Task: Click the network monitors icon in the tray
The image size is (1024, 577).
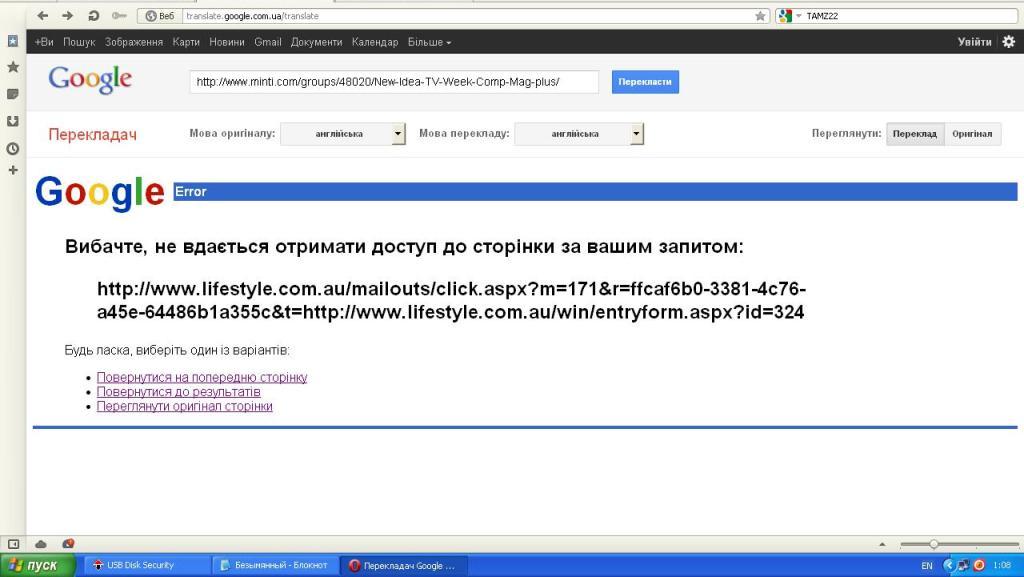Action: 963,565
